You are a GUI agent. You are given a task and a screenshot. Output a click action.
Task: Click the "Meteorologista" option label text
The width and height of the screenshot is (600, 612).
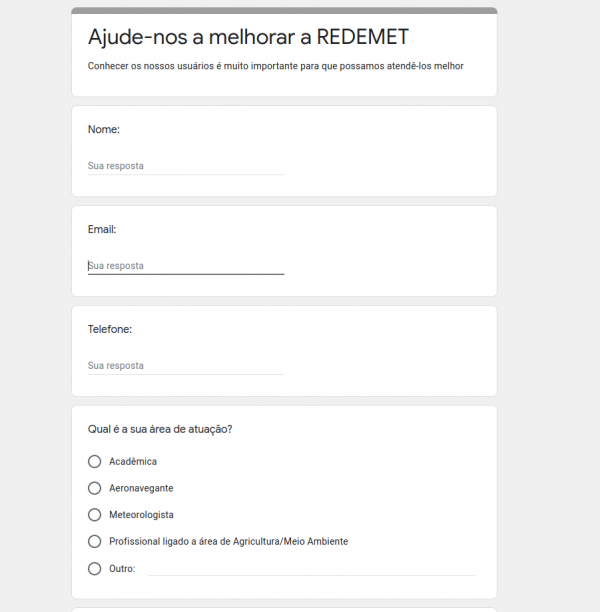[x=141, y=515]
